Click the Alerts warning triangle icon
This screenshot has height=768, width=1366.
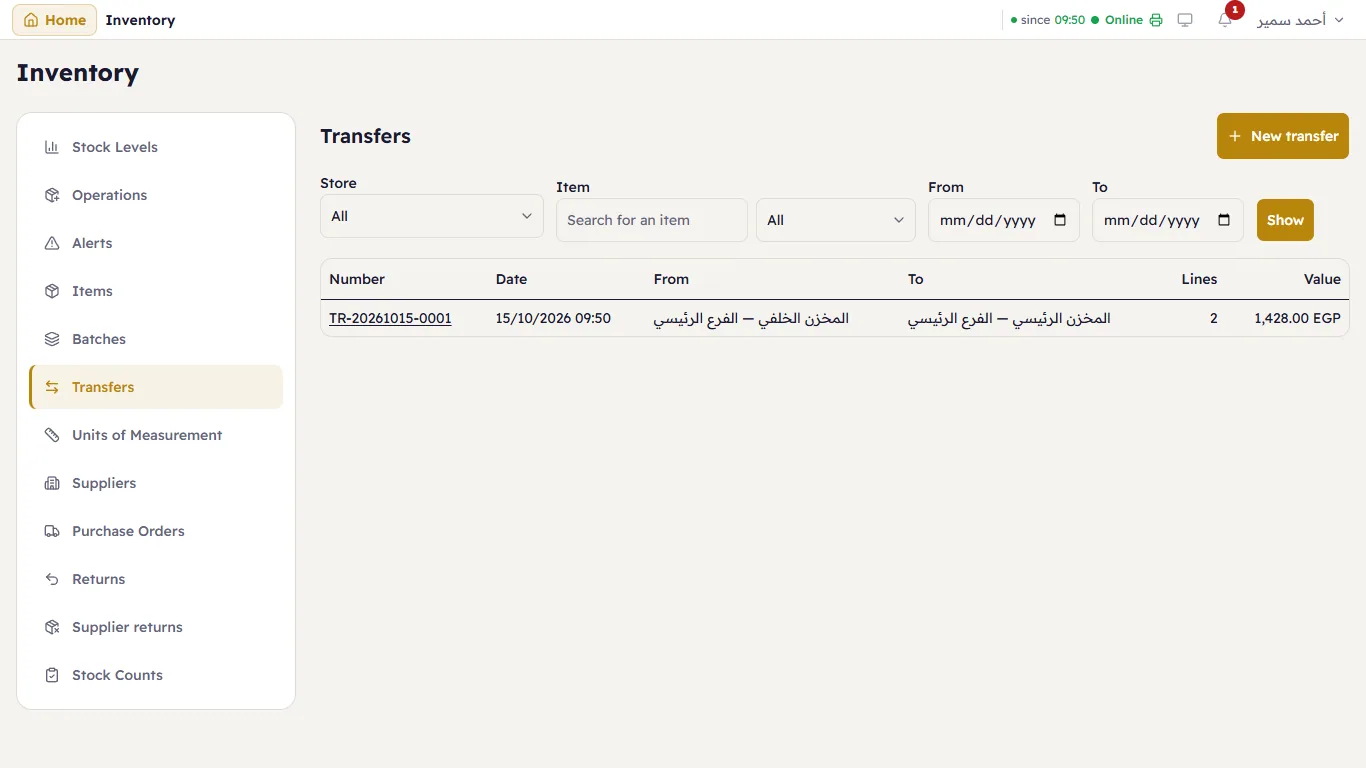[52, 243]
